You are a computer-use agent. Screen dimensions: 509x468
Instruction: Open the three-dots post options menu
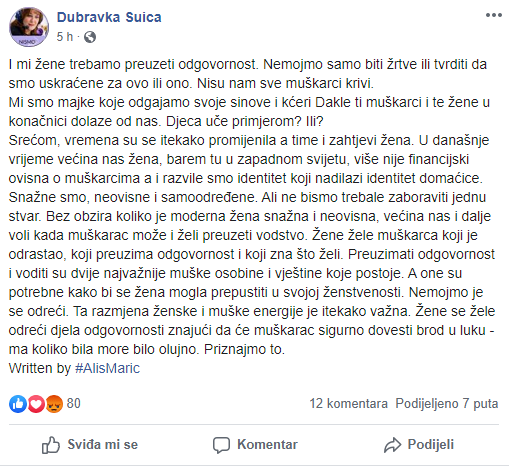click(494, 15)
